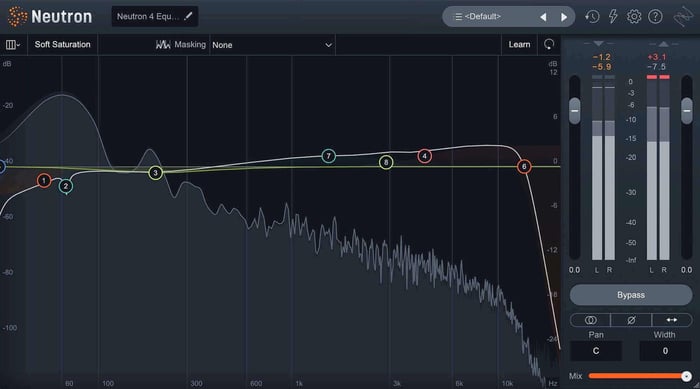
Task: Click the input RMS reading -5.9
Action: [x=602, y=67]
